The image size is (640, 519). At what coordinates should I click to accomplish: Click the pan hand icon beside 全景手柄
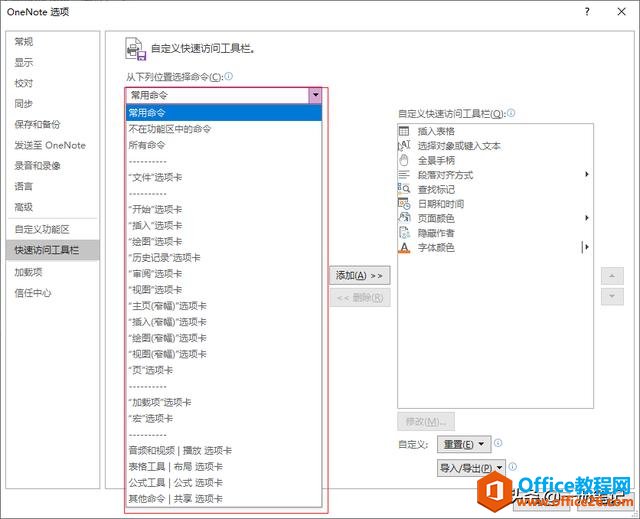pos(404,160)
